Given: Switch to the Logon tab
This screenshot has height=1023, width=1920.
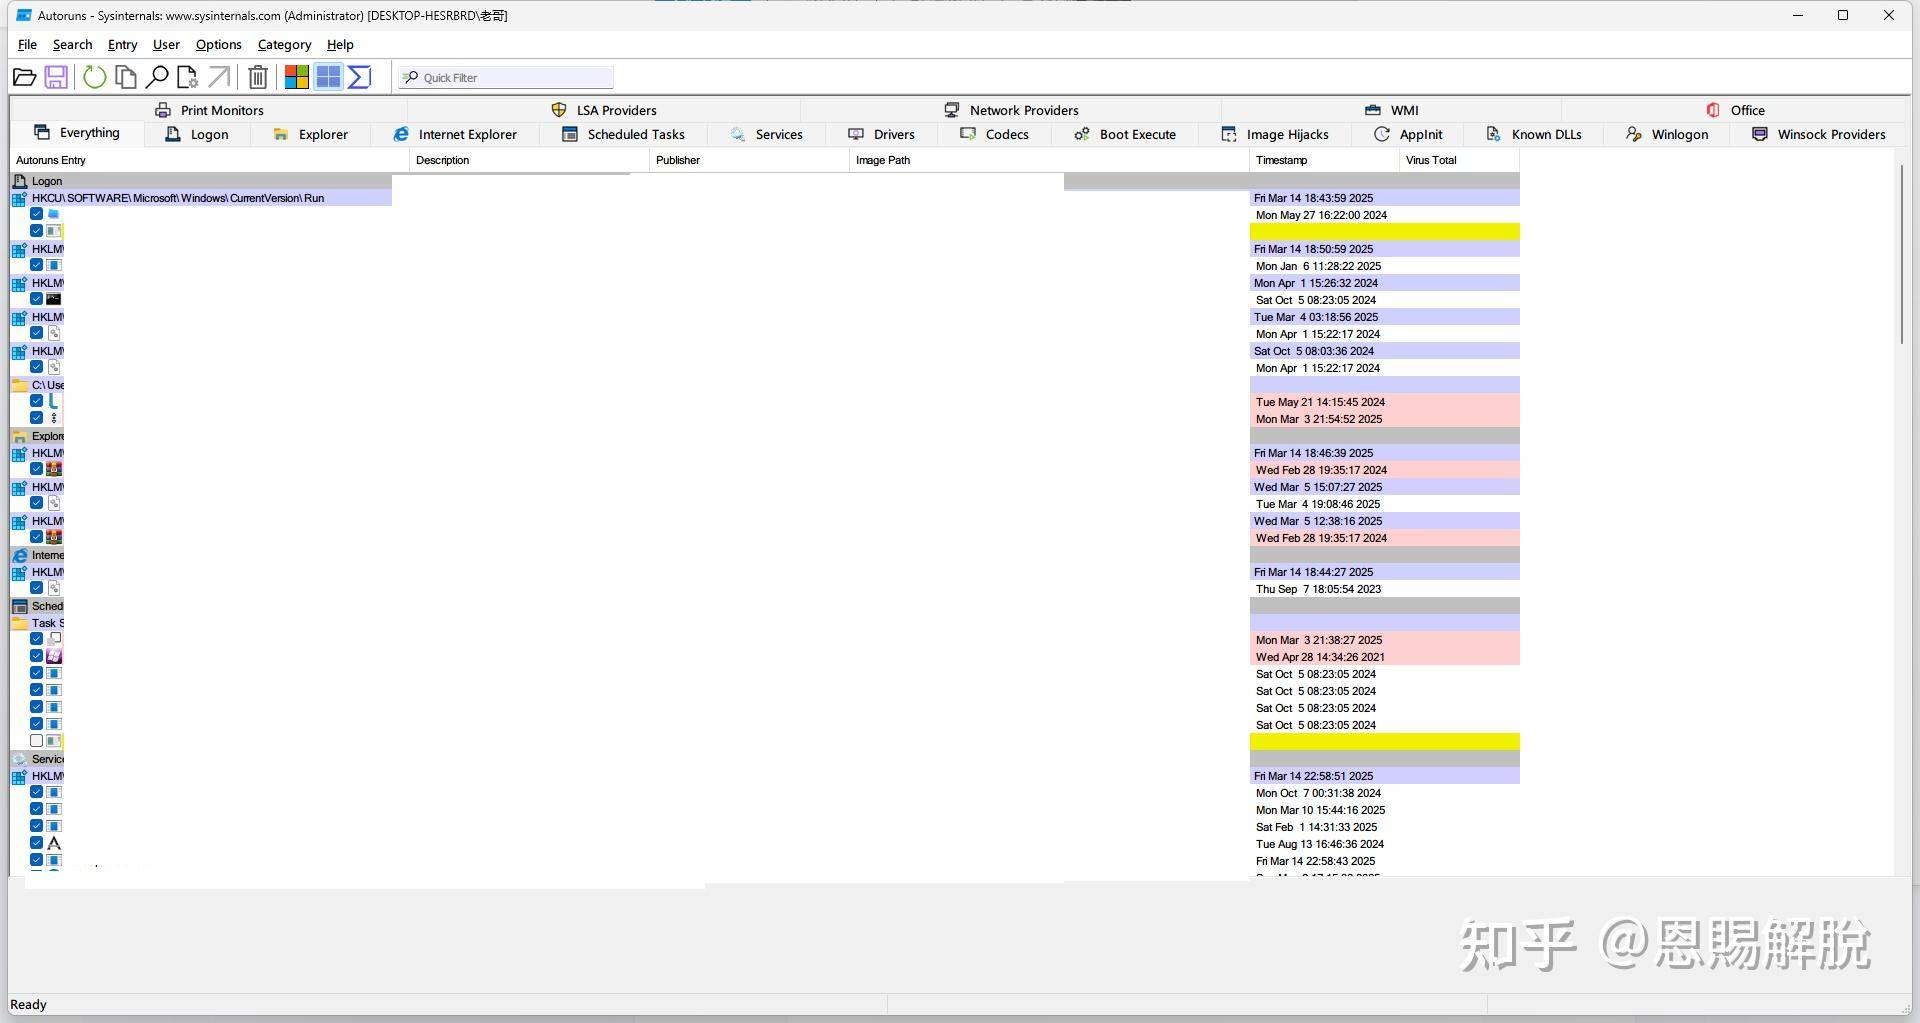Looking at the screenshot, I should pyautogui.click(x=197, y=134).
